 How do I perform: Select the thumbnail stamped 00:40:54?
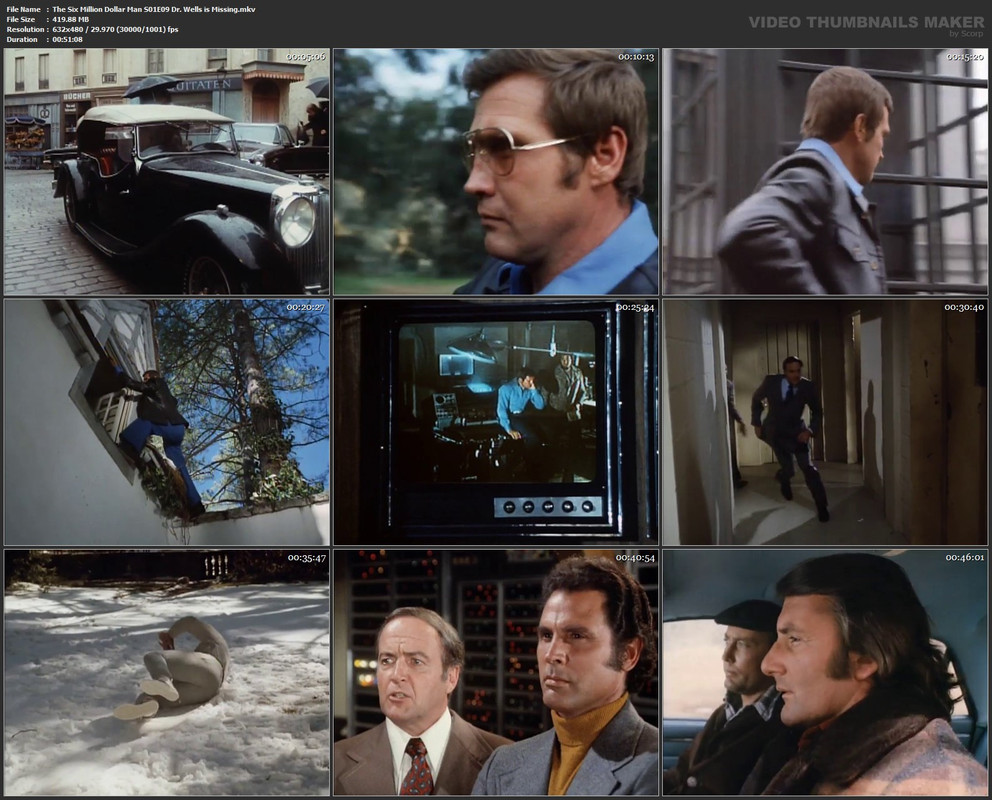pyautogui.click(x=496, y=672)
